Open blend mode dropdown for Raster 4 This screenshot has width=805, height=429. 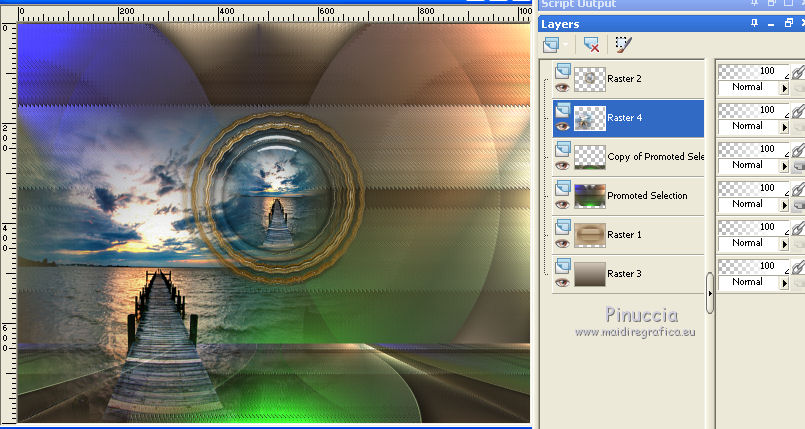[784, 127]
